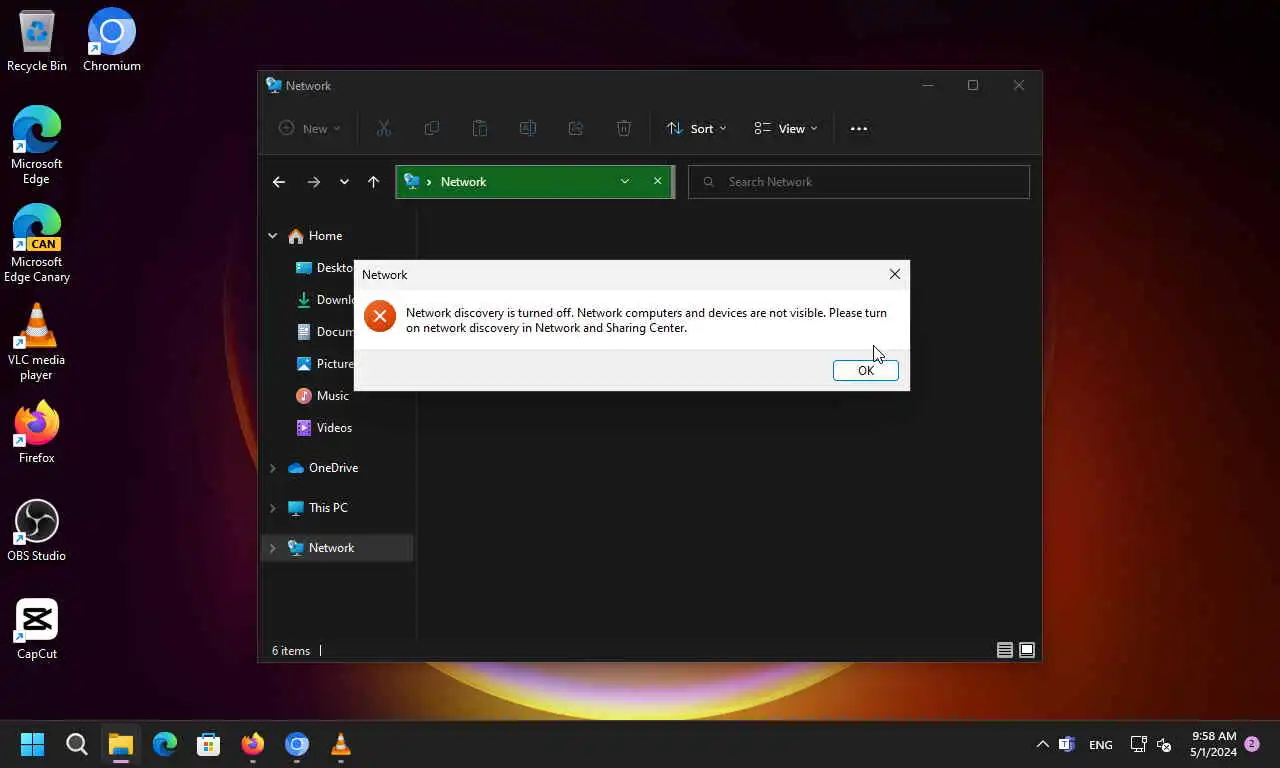This screenshot has width=1280, height=768.
Task: Open VLC media player desktop shortcut
Action: click(x=37, y=342)
